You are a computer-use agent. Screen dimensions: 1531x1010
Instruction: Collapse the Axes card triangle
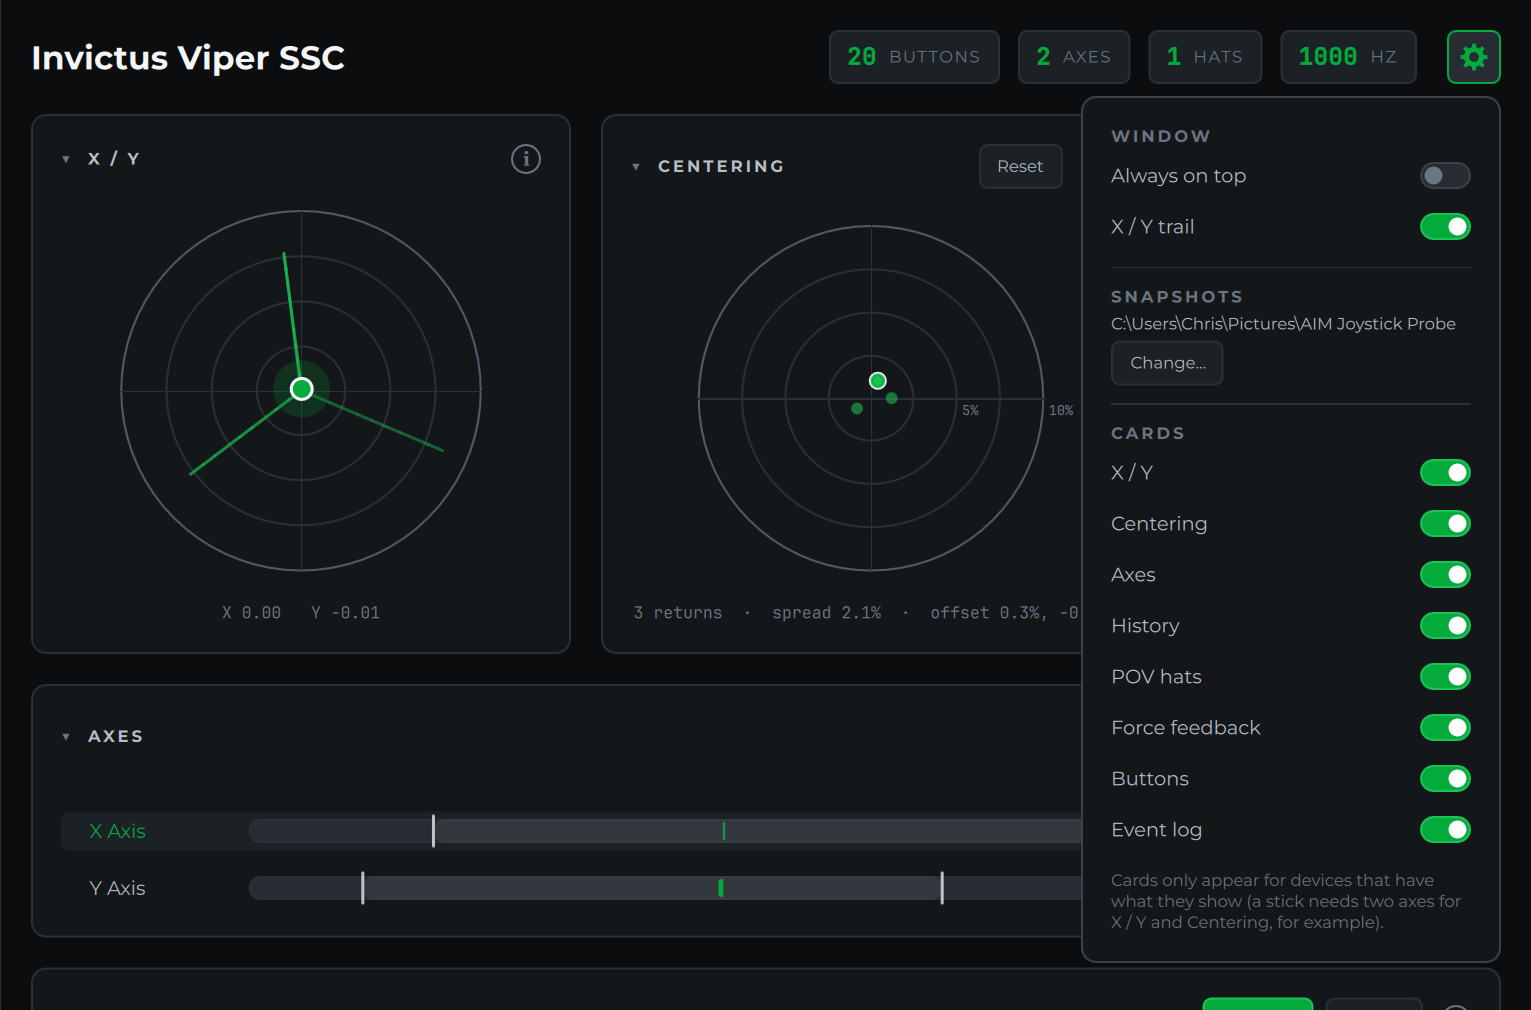tap(66, 737)
